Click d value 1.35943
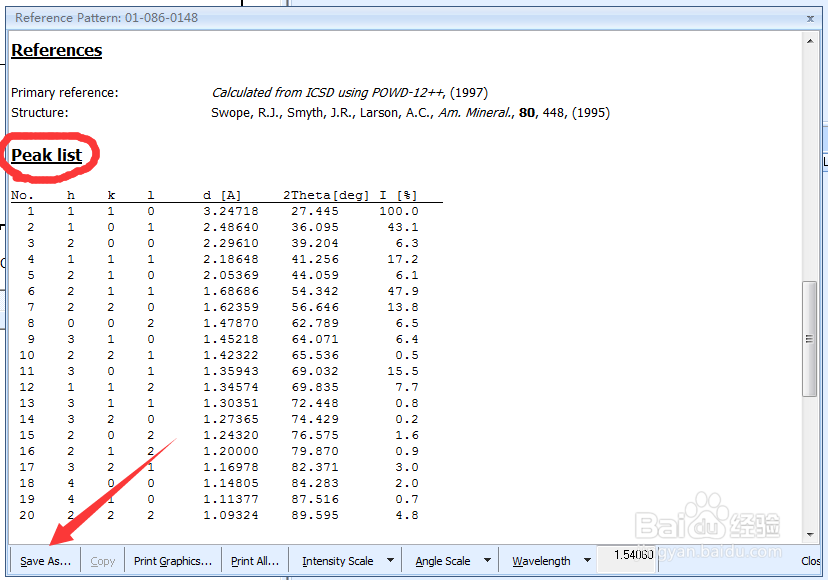This screenshot has width=828, height=580. (x=231, y=371)
